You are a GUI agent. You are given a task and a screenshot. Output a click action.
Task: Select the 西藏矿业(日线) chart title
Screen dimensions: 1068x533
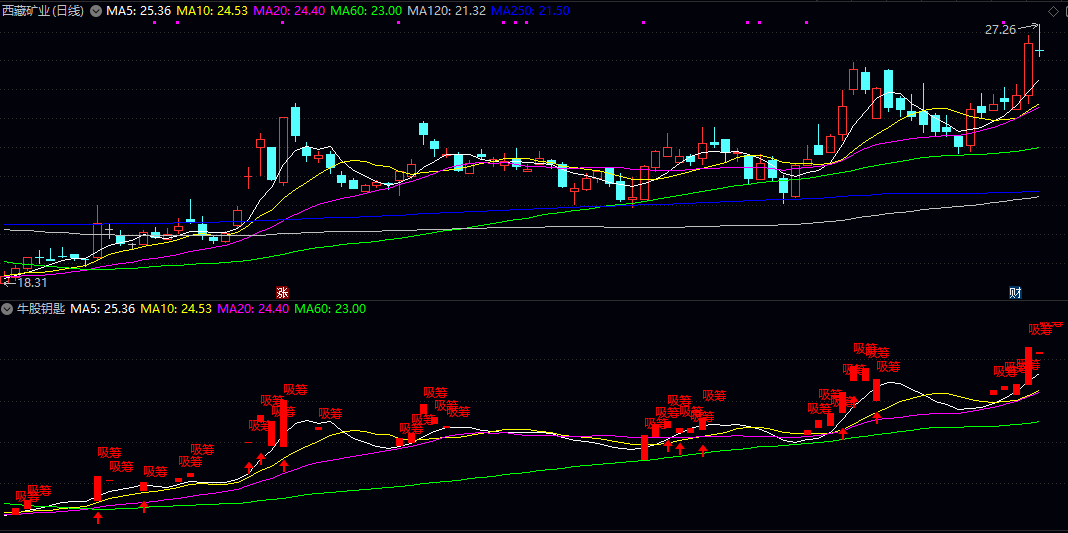click(x=43, y=11)
